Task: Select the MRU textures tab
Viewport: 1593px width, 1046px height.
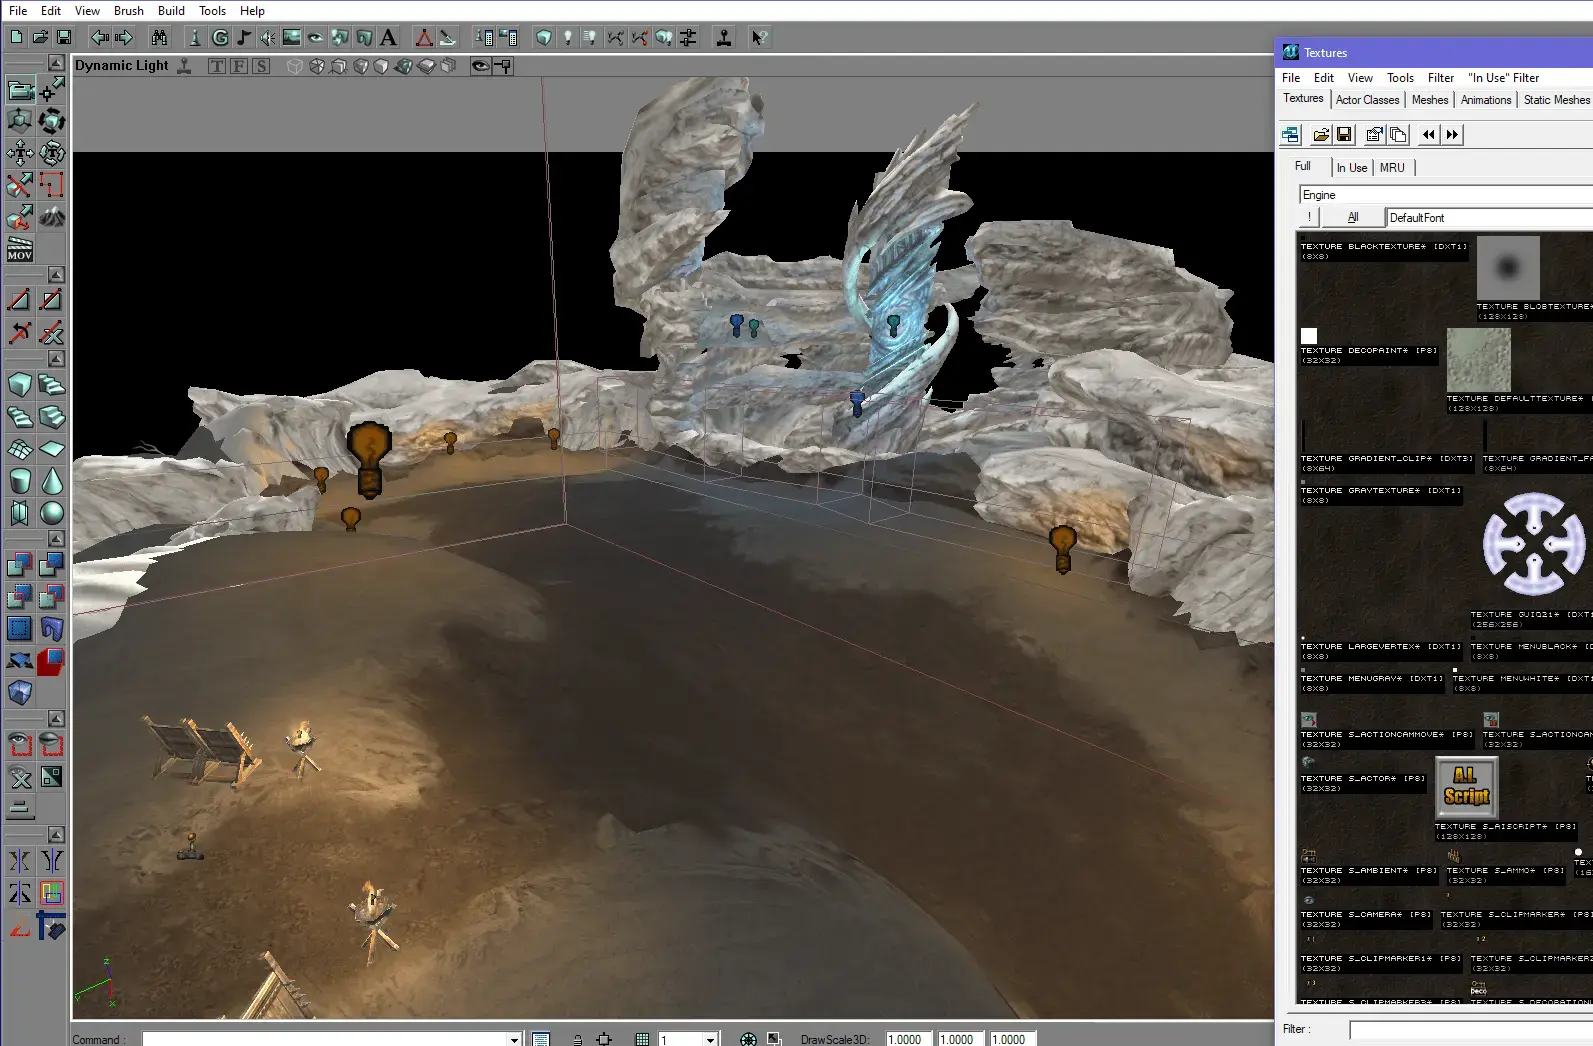Action: 1392,168
